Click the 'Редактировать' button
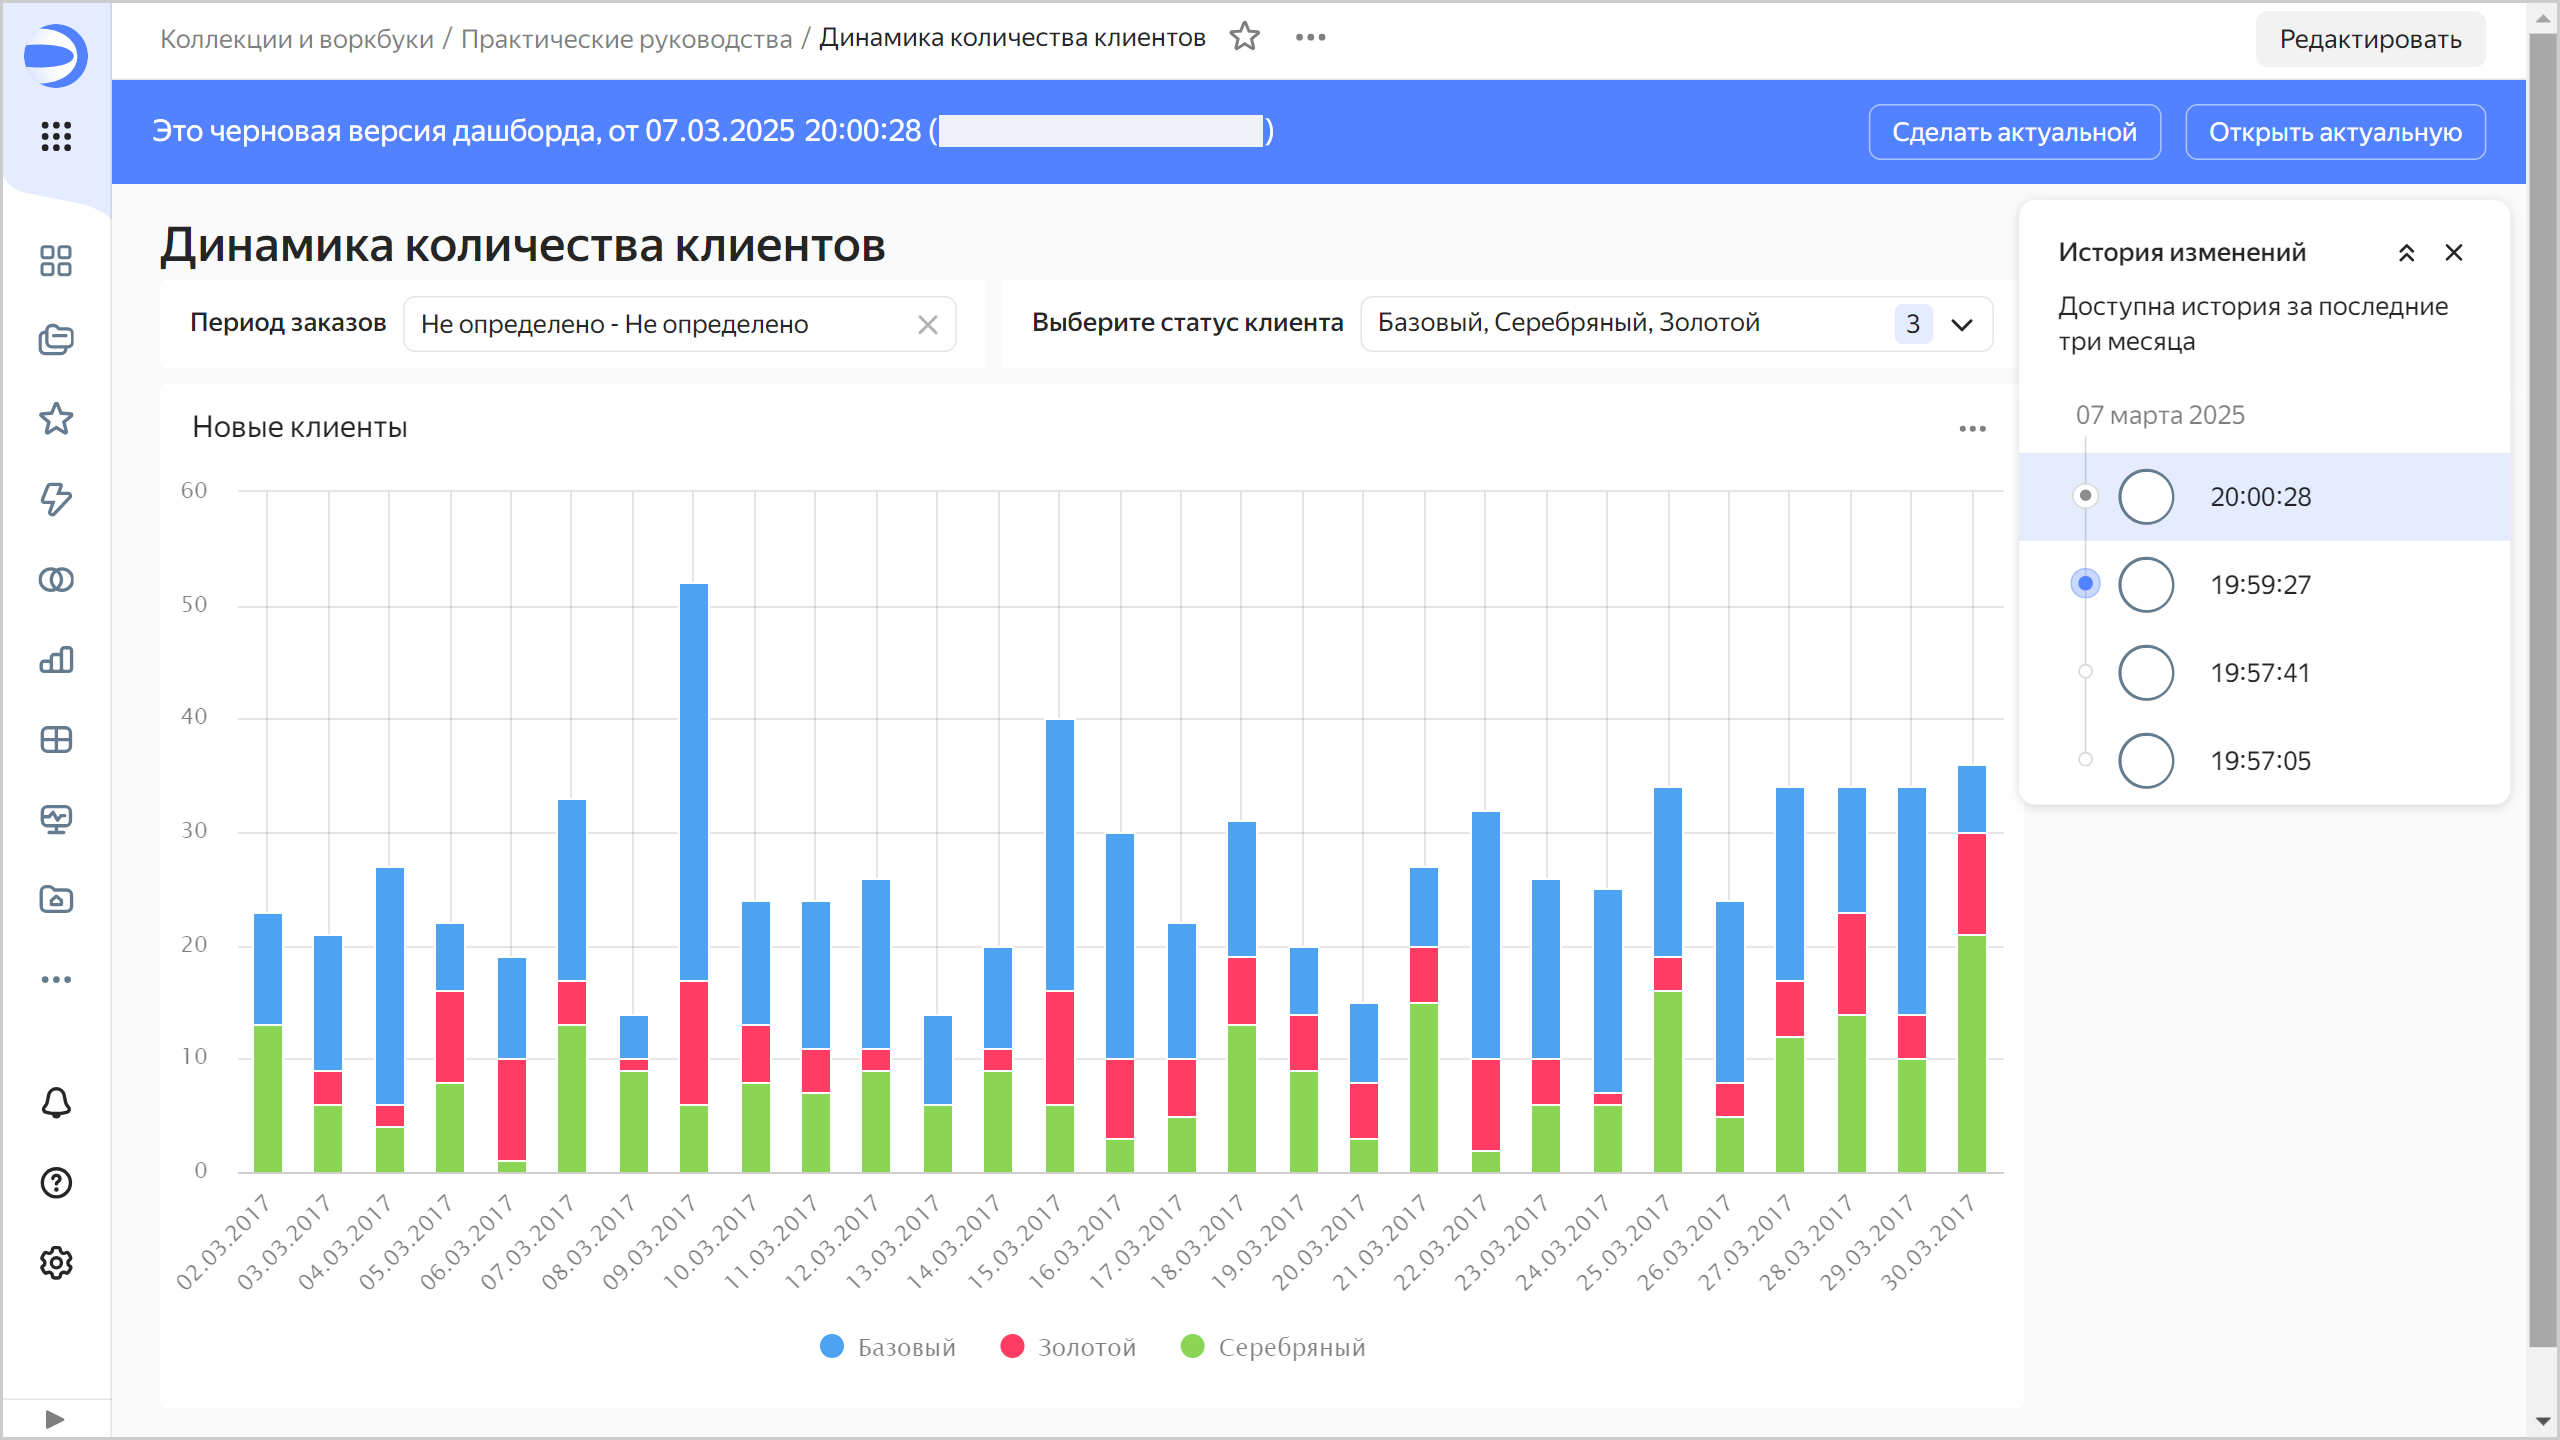Viewport: 2560px width, 1440px height. pos(2370,40)
